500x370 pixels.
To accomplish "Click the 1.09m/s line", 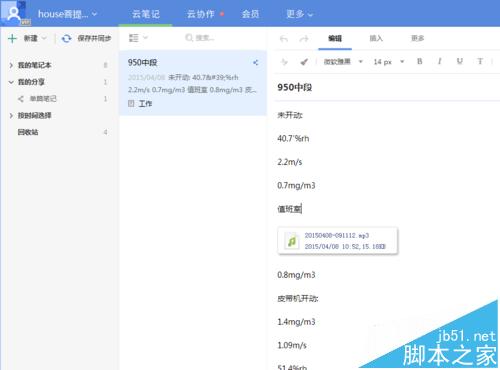I will [x=292, y=345].
